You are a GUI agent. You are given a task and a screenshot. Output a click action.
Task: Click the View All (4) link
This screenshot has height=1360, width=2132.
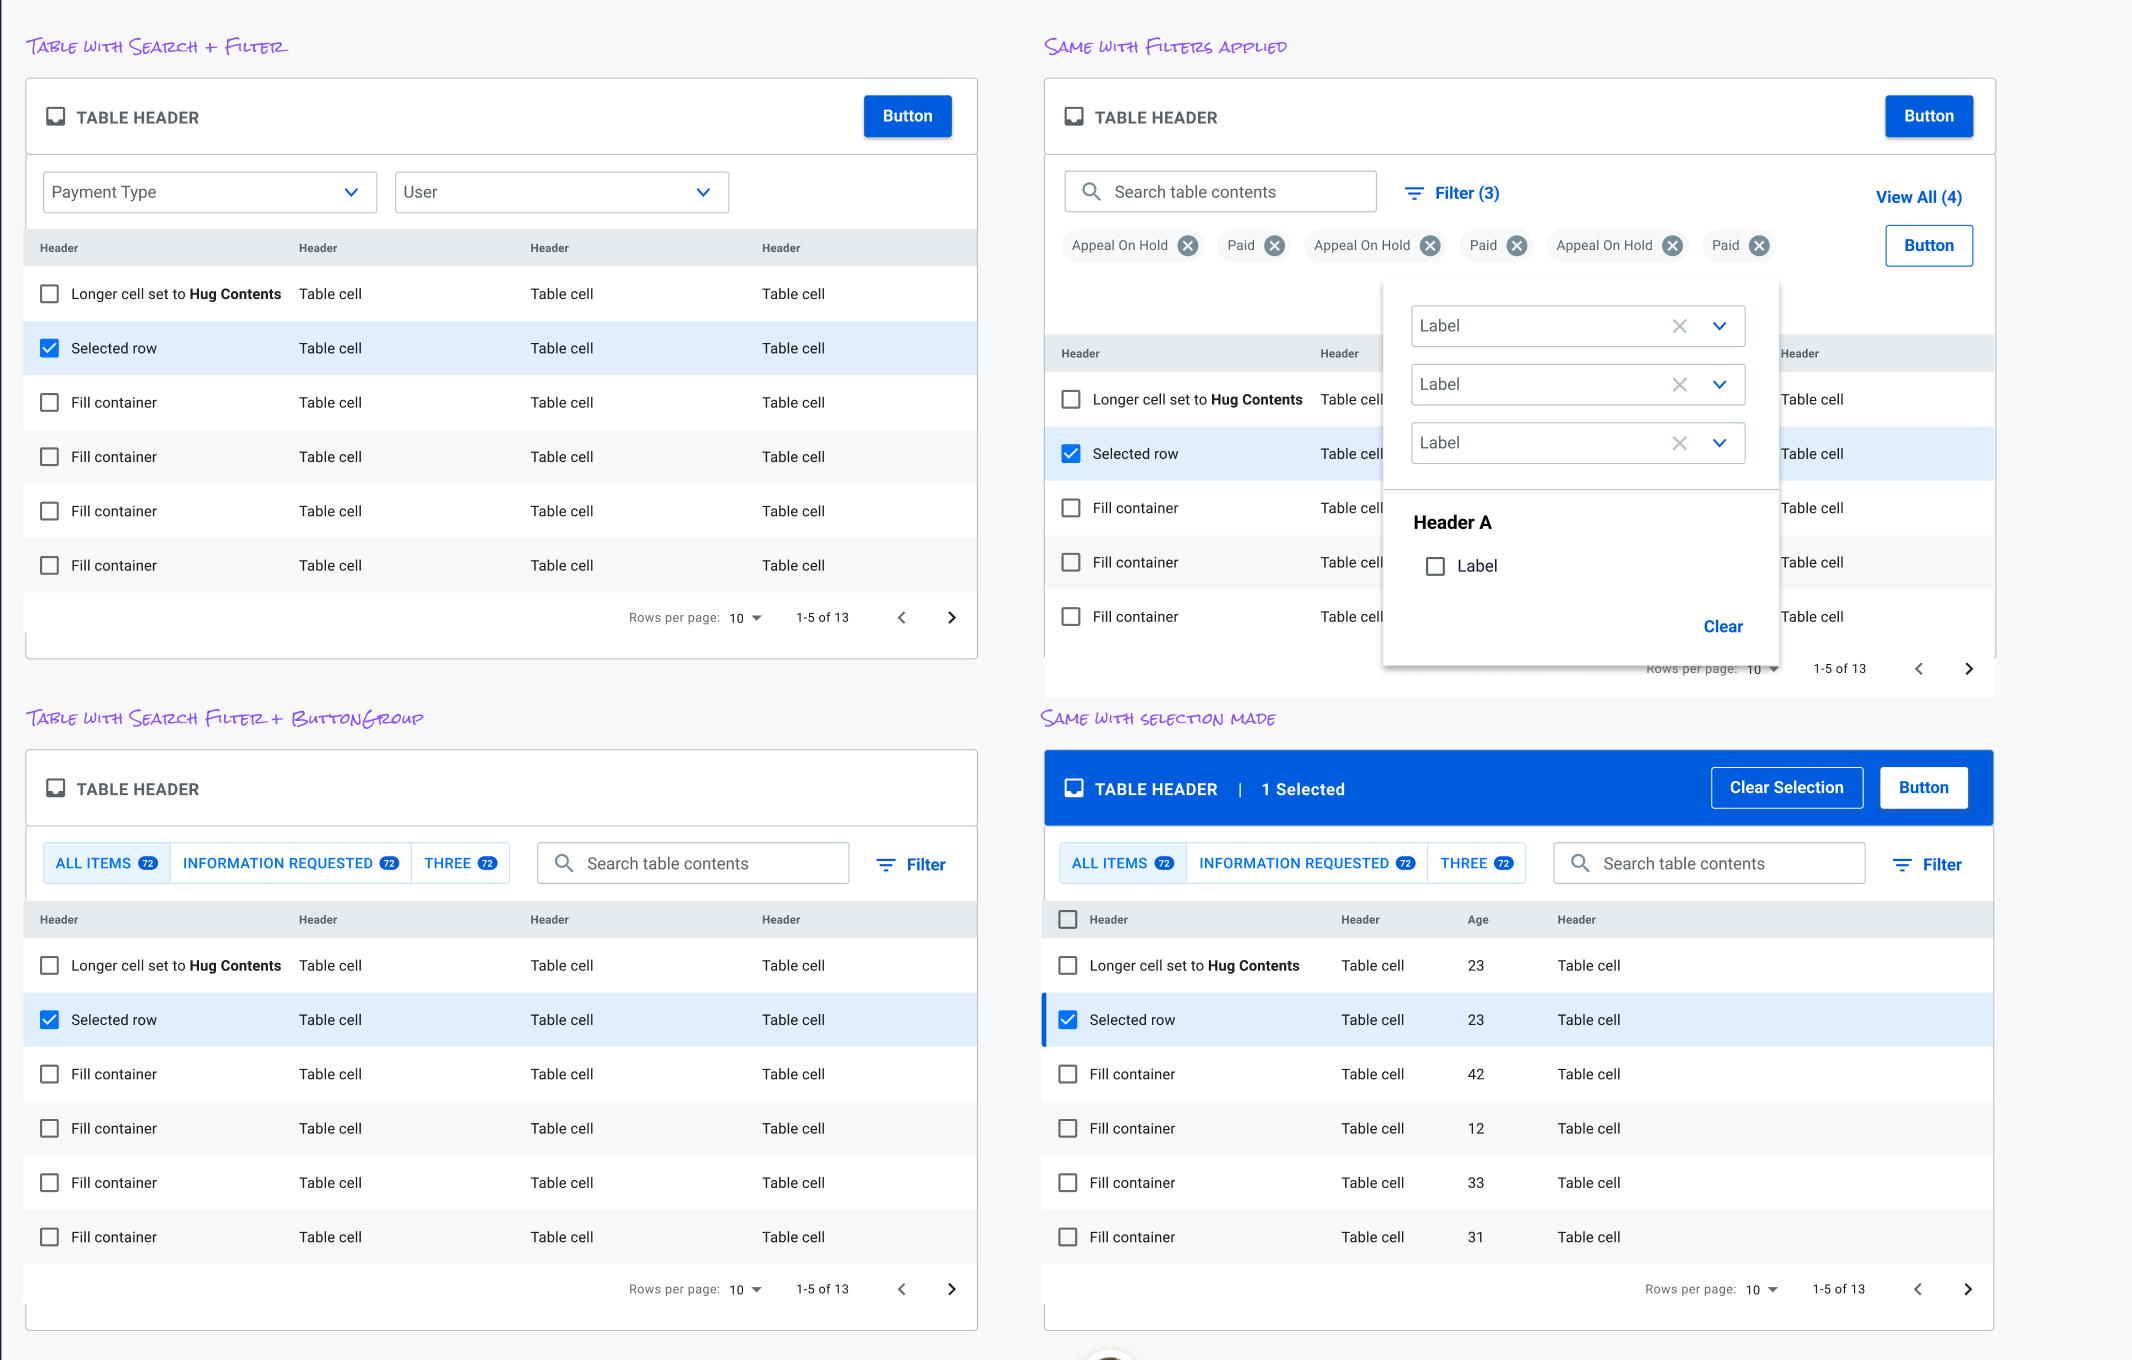[1918, 197]
